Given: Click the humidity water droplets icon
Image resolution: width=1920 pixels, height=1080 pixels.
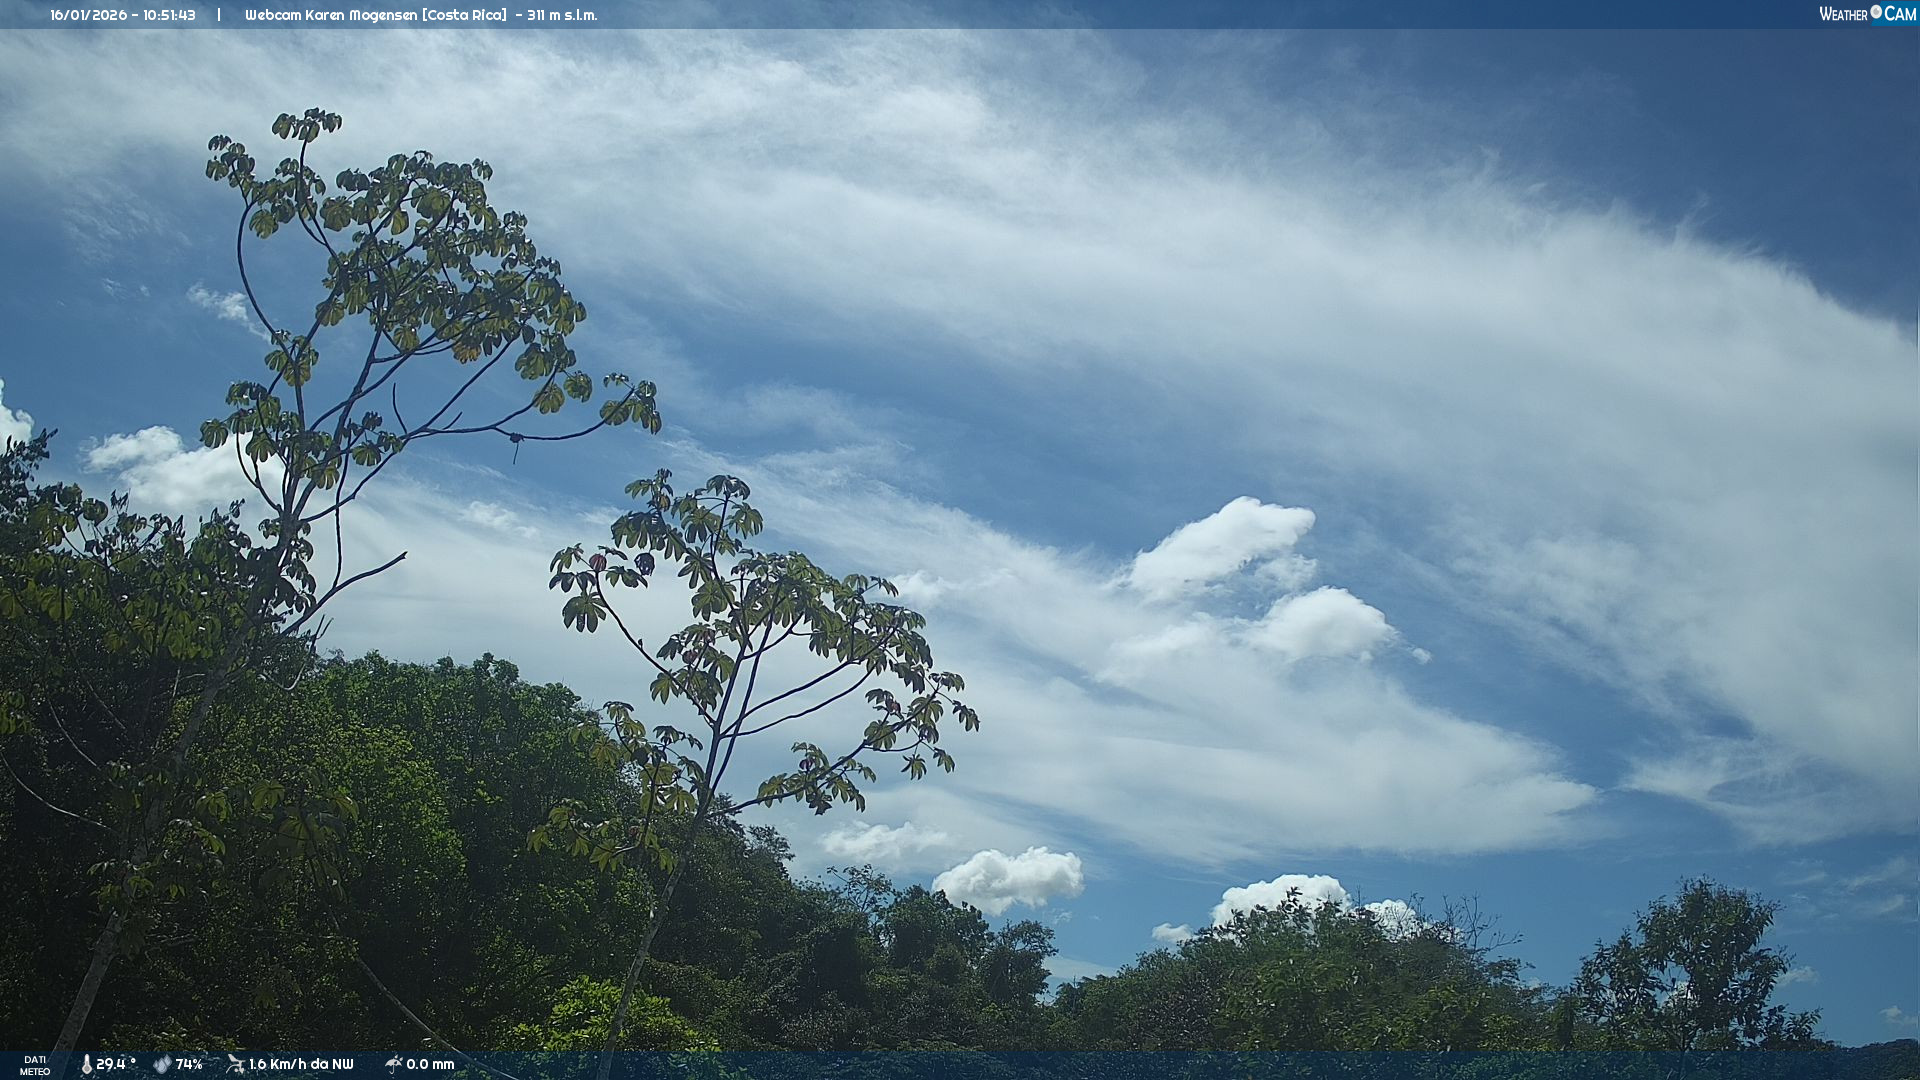Looking at the screenshot, I should tap(162, 1065).
